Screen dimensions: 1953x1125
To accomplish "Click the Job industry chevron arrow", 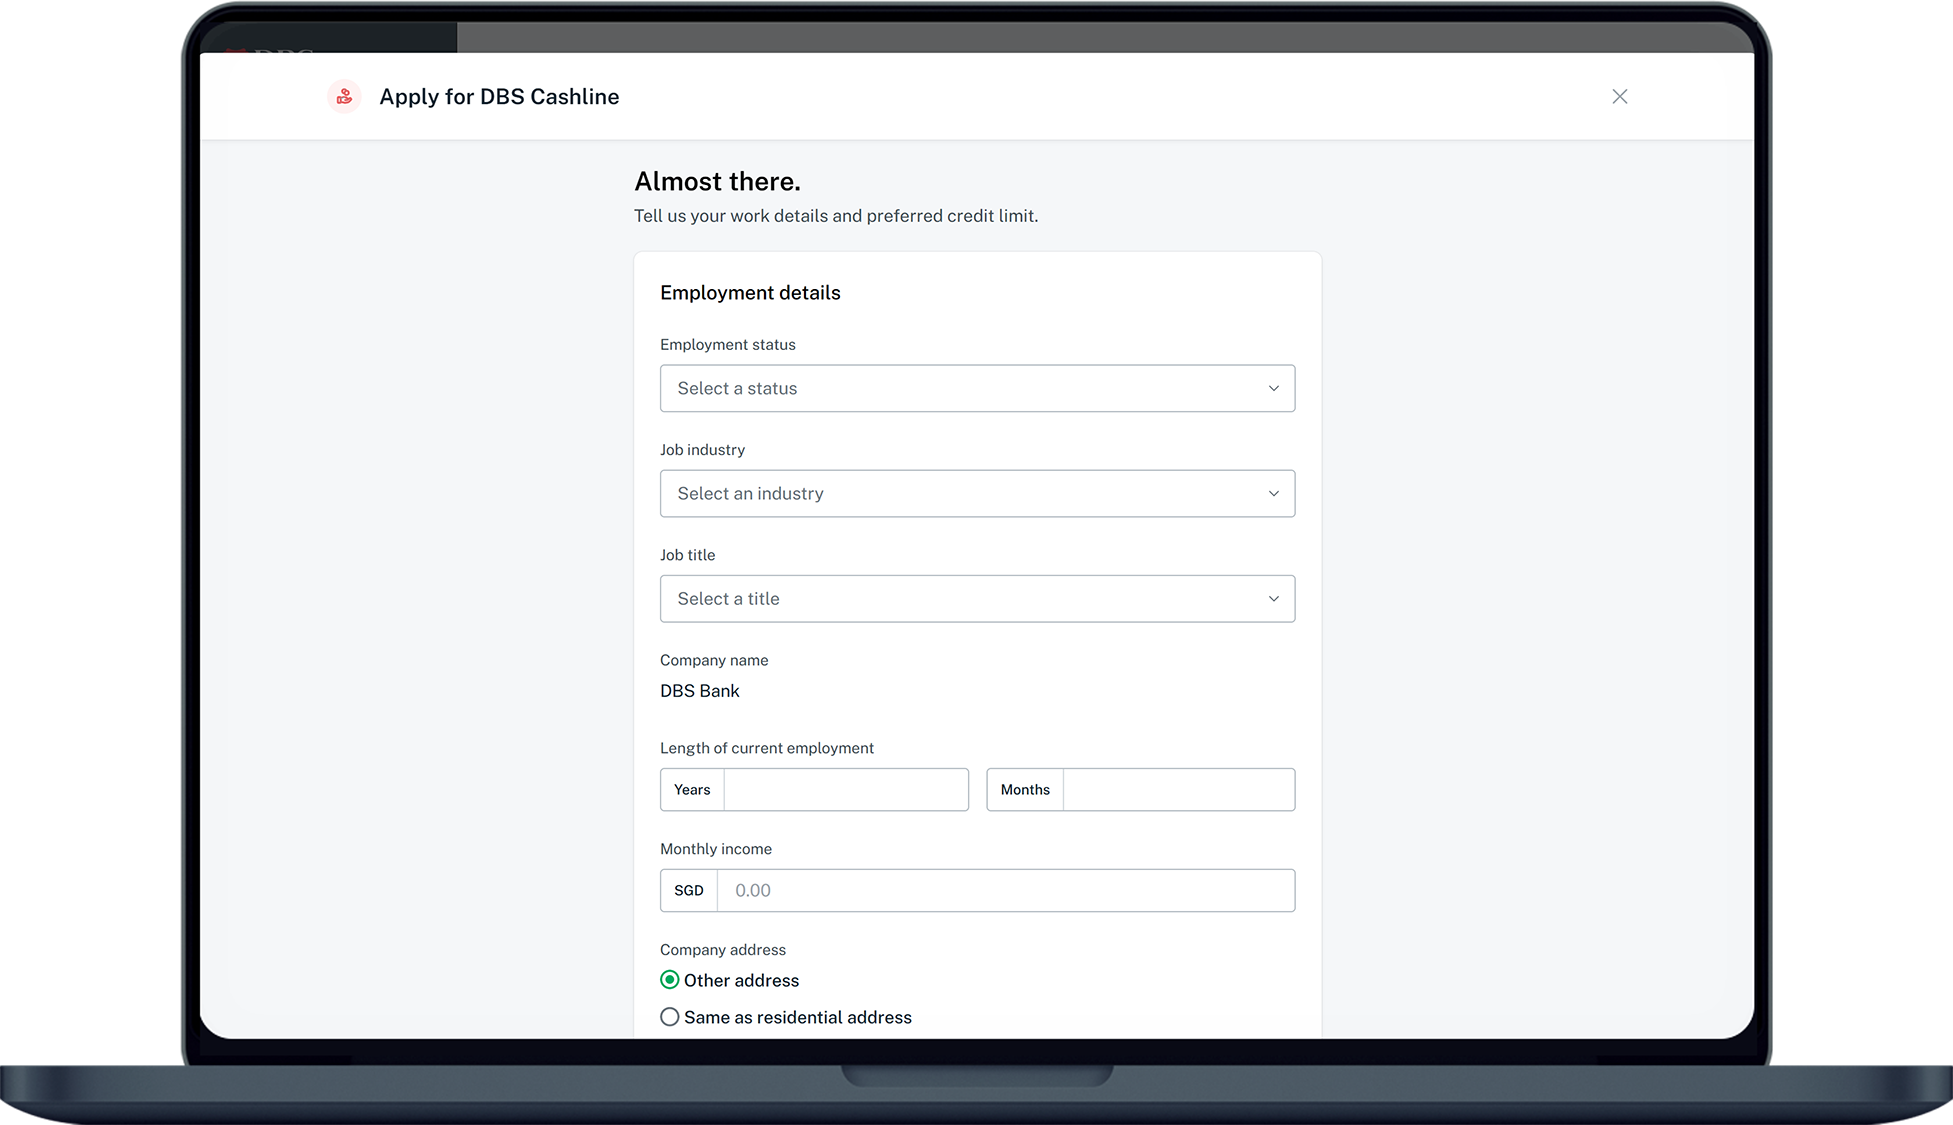I will [1273, 494].
